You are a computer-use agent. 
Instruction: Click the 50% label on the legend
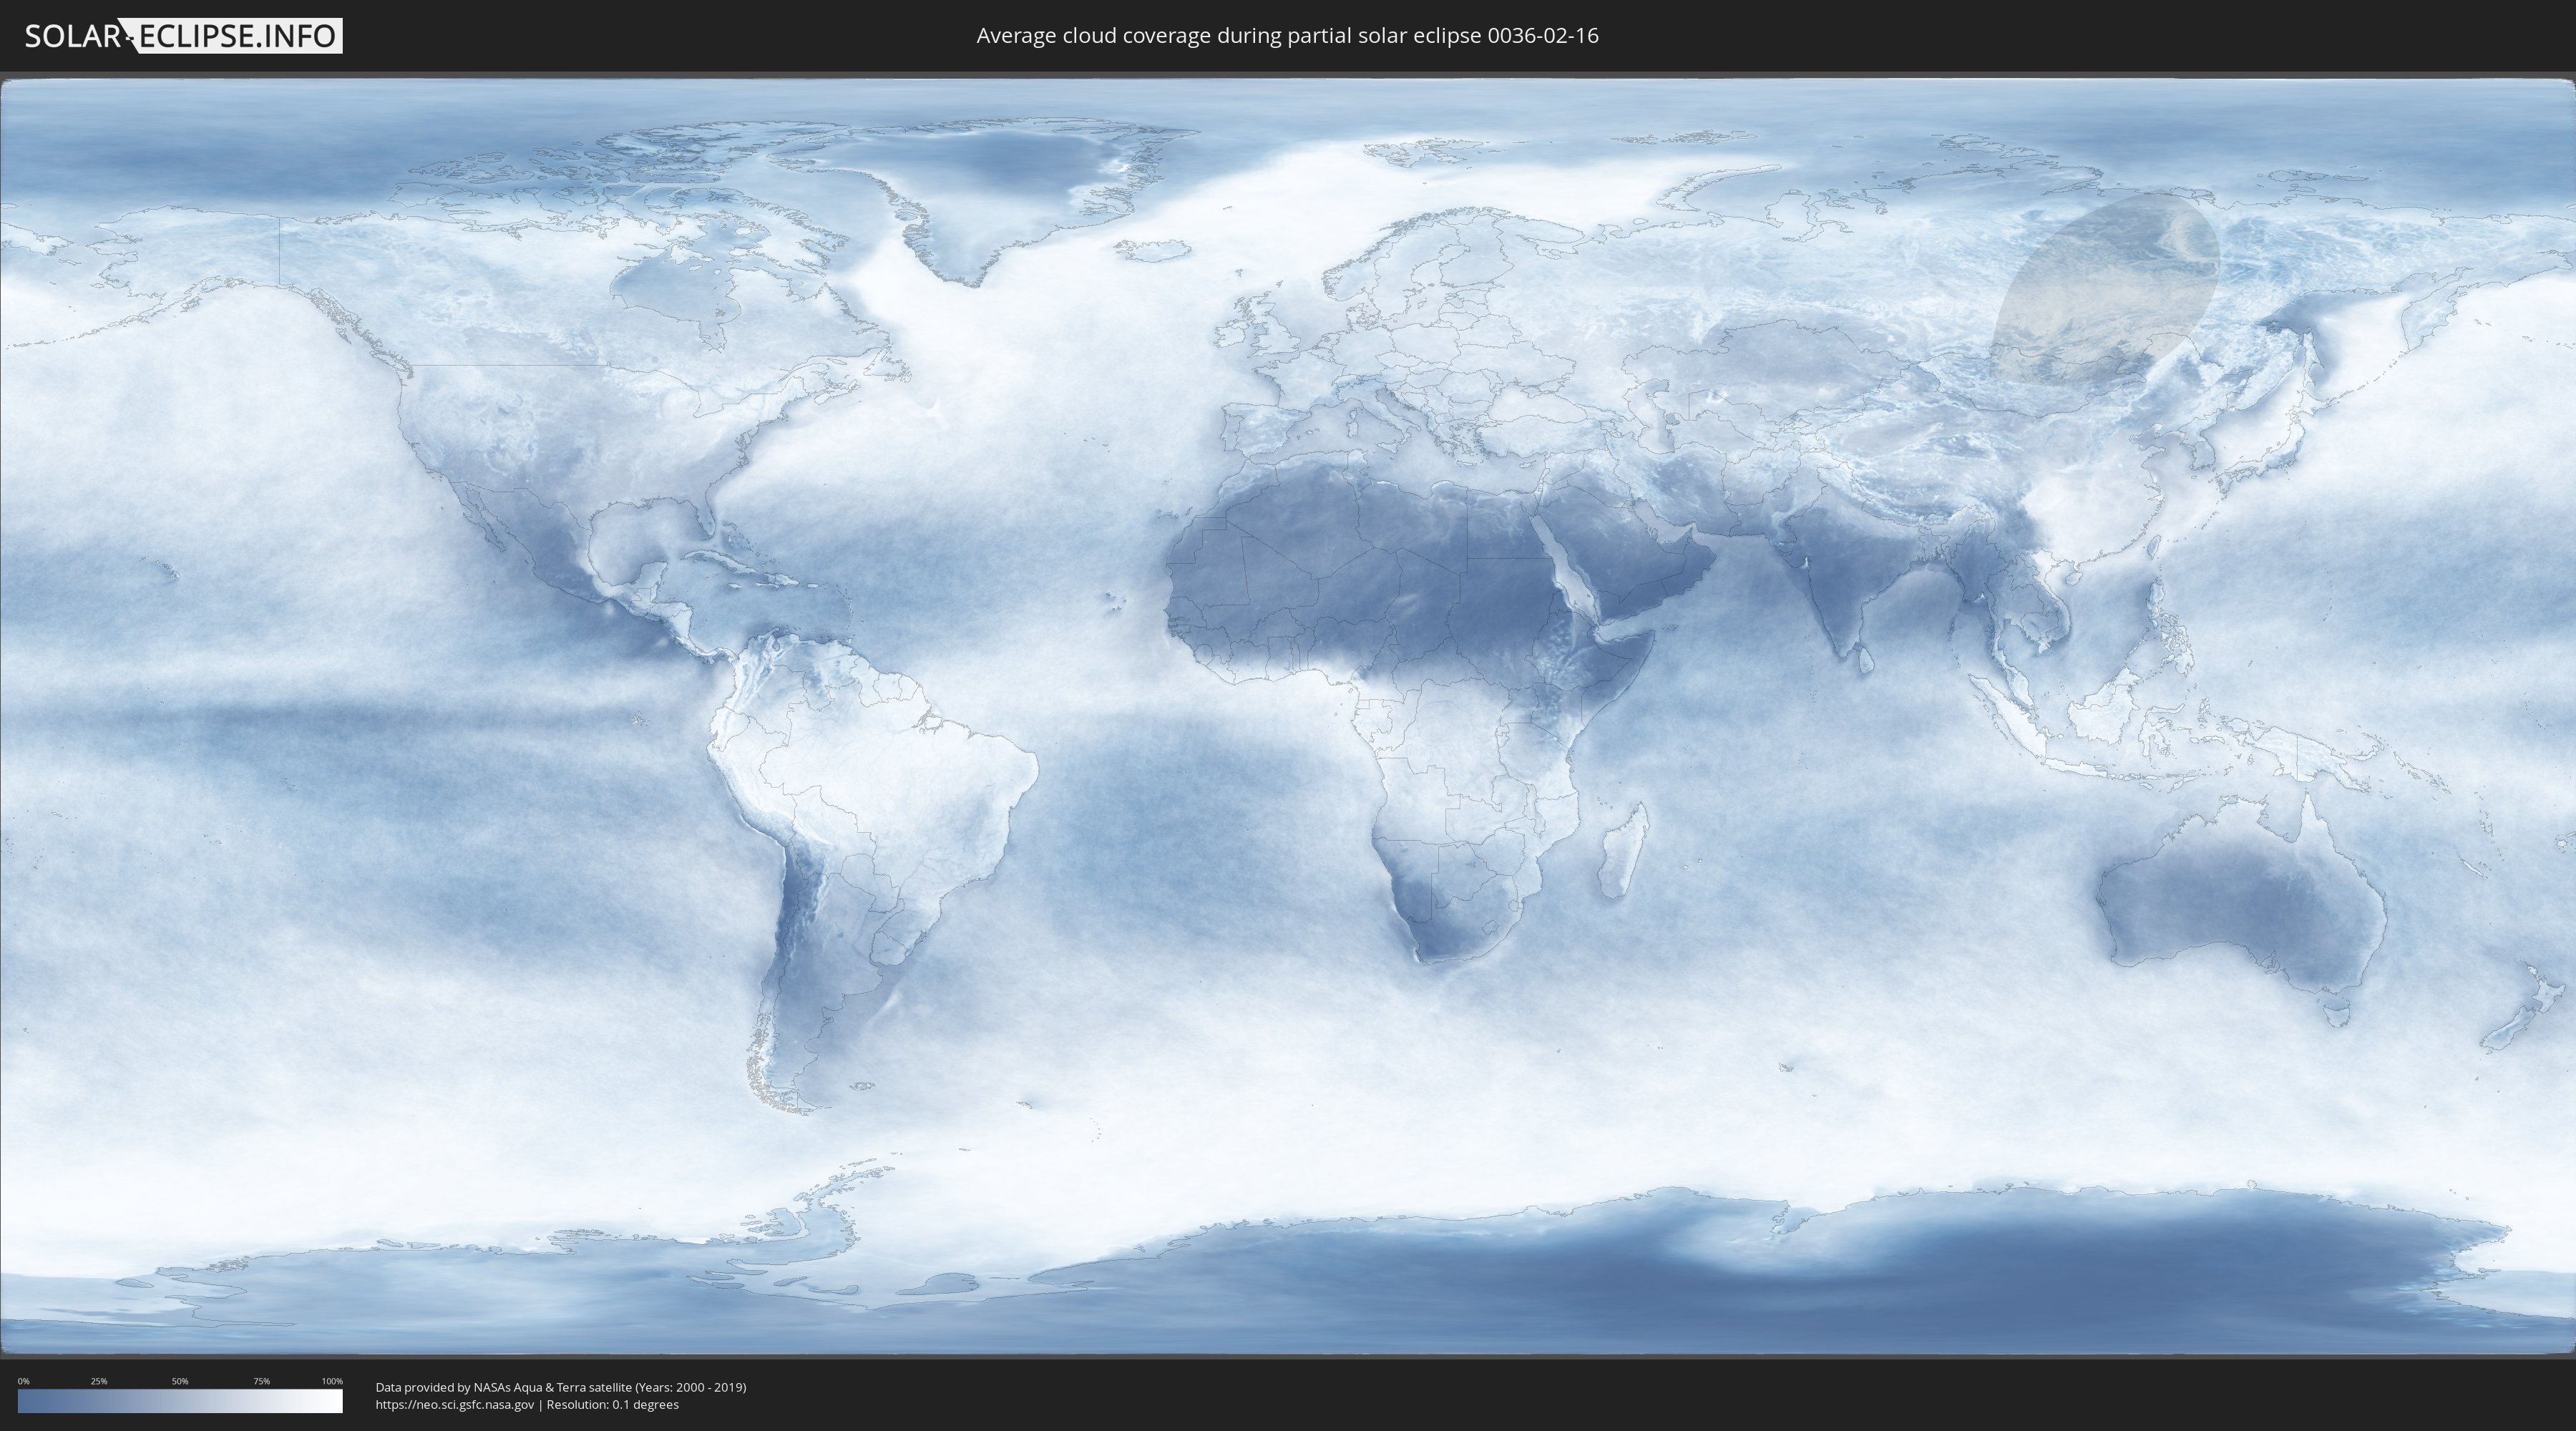point(180,1381)
